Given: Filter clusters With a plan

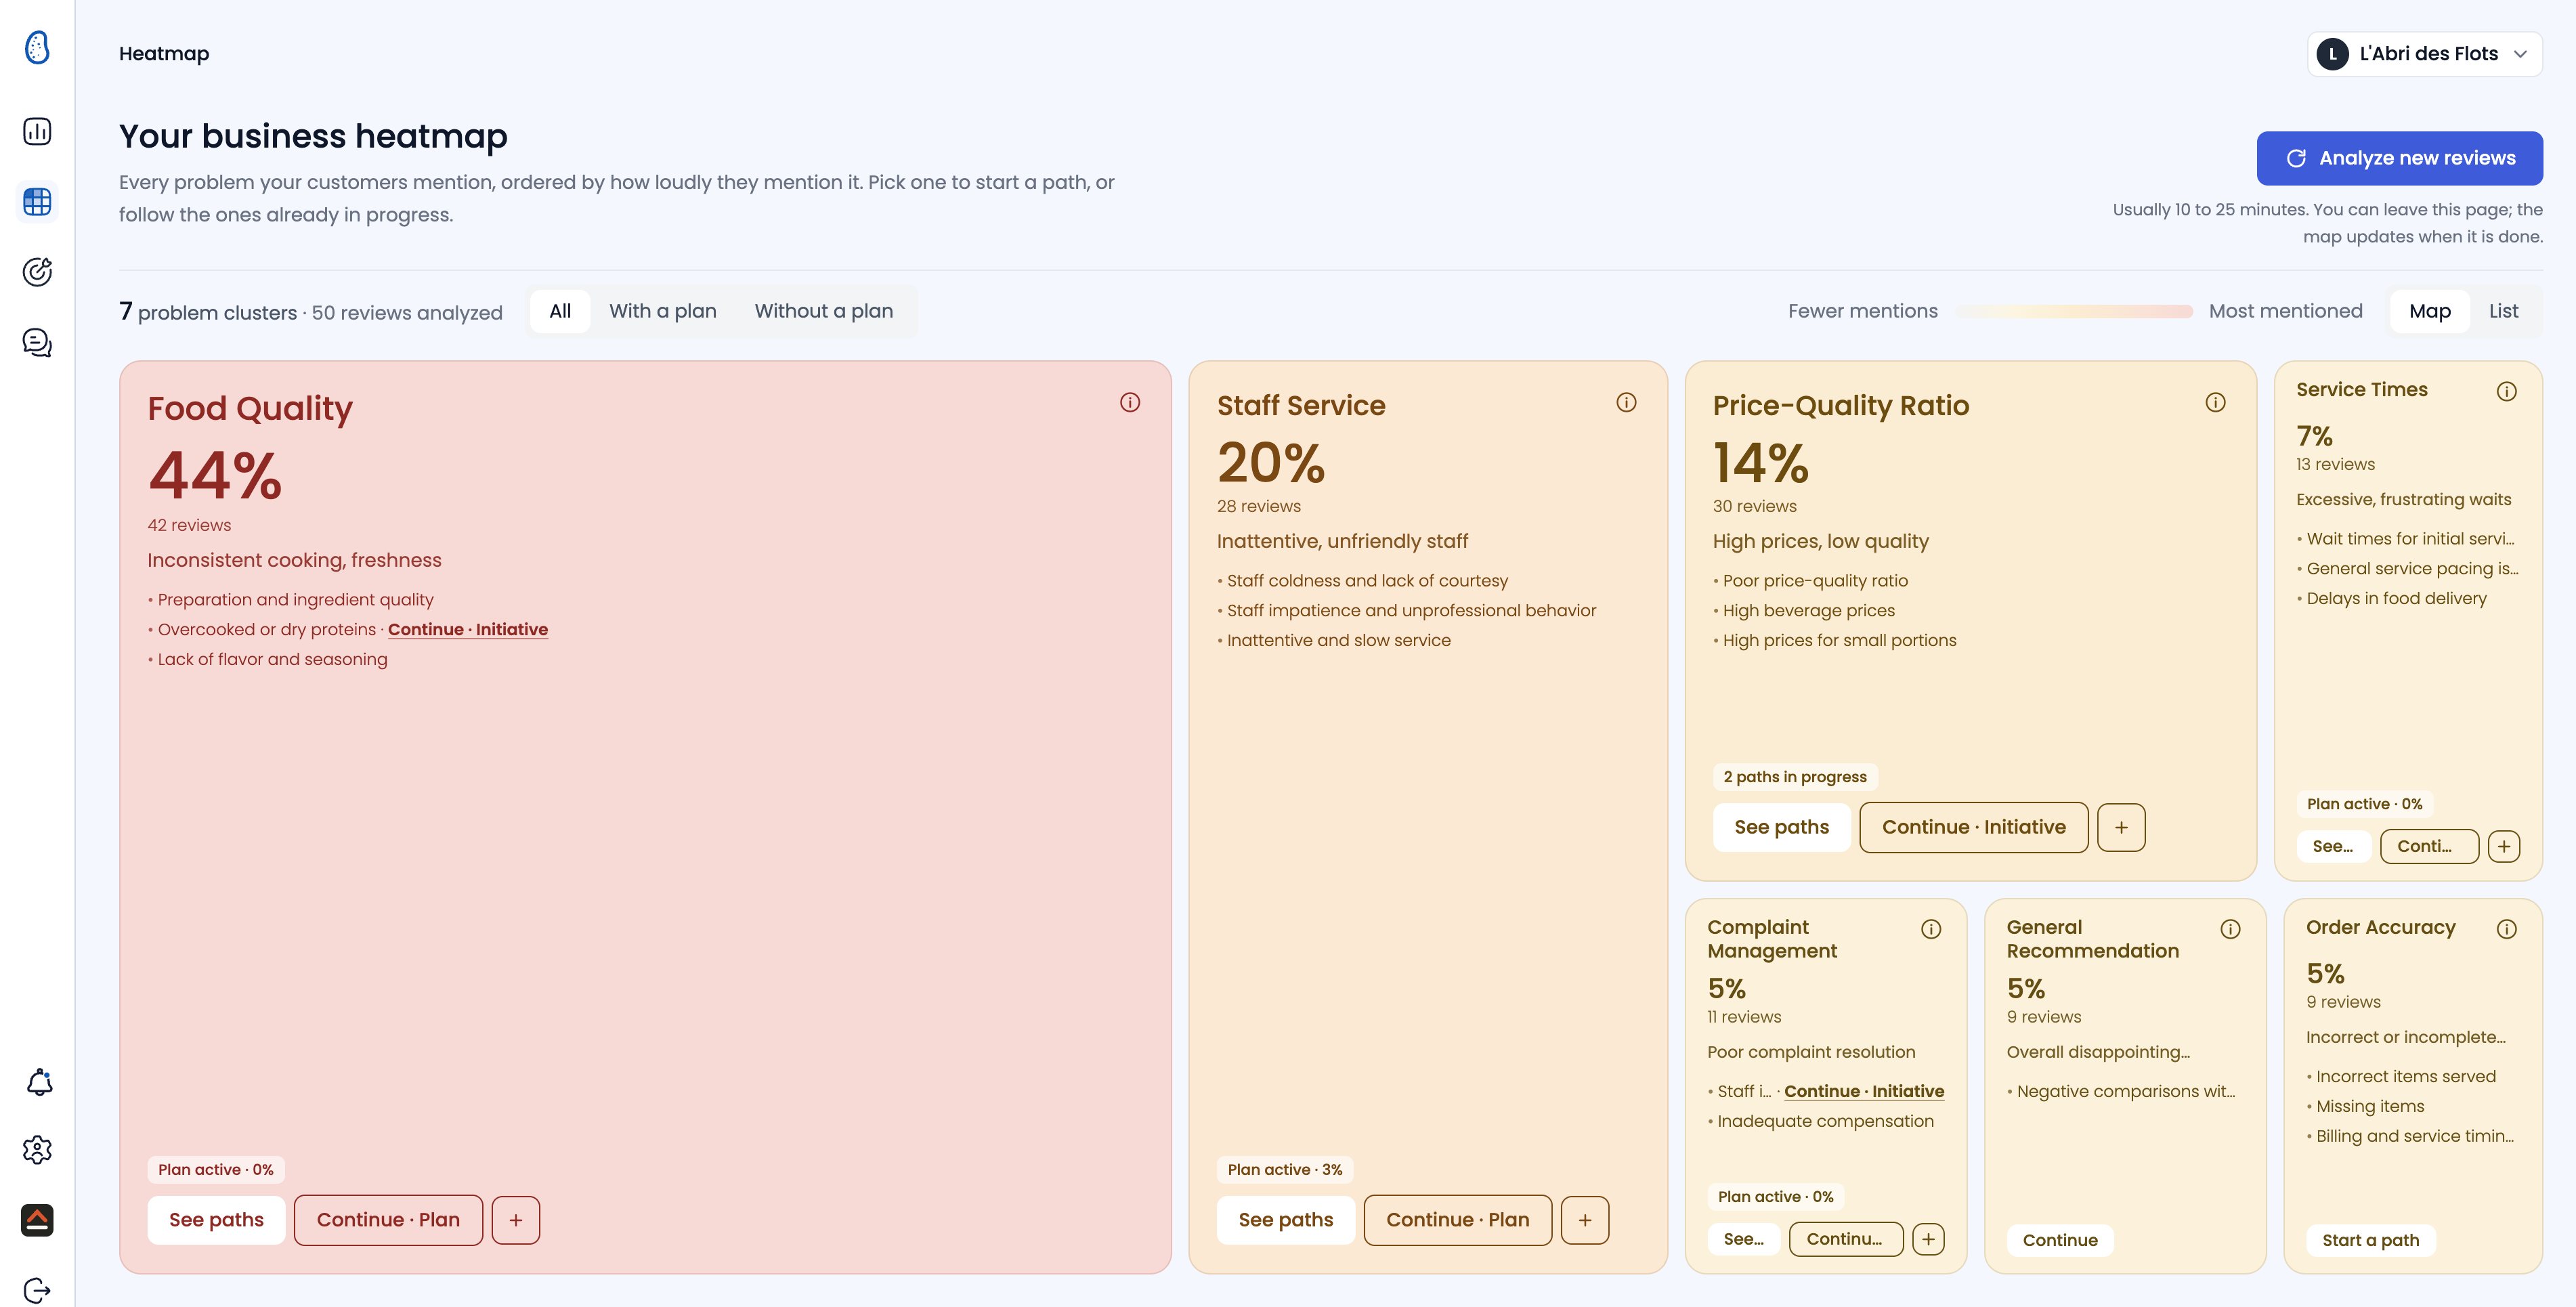Looking at the screenshot, I should 663,311.
